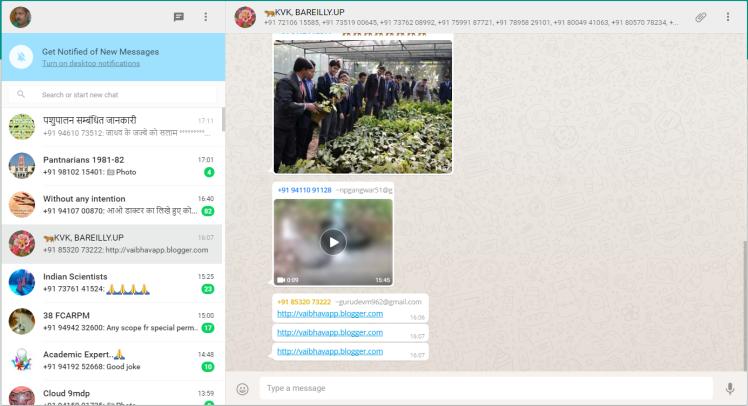Click sender number +91 94110 91128
Viewport: 748px width, 406px height.
coord(304,190)
